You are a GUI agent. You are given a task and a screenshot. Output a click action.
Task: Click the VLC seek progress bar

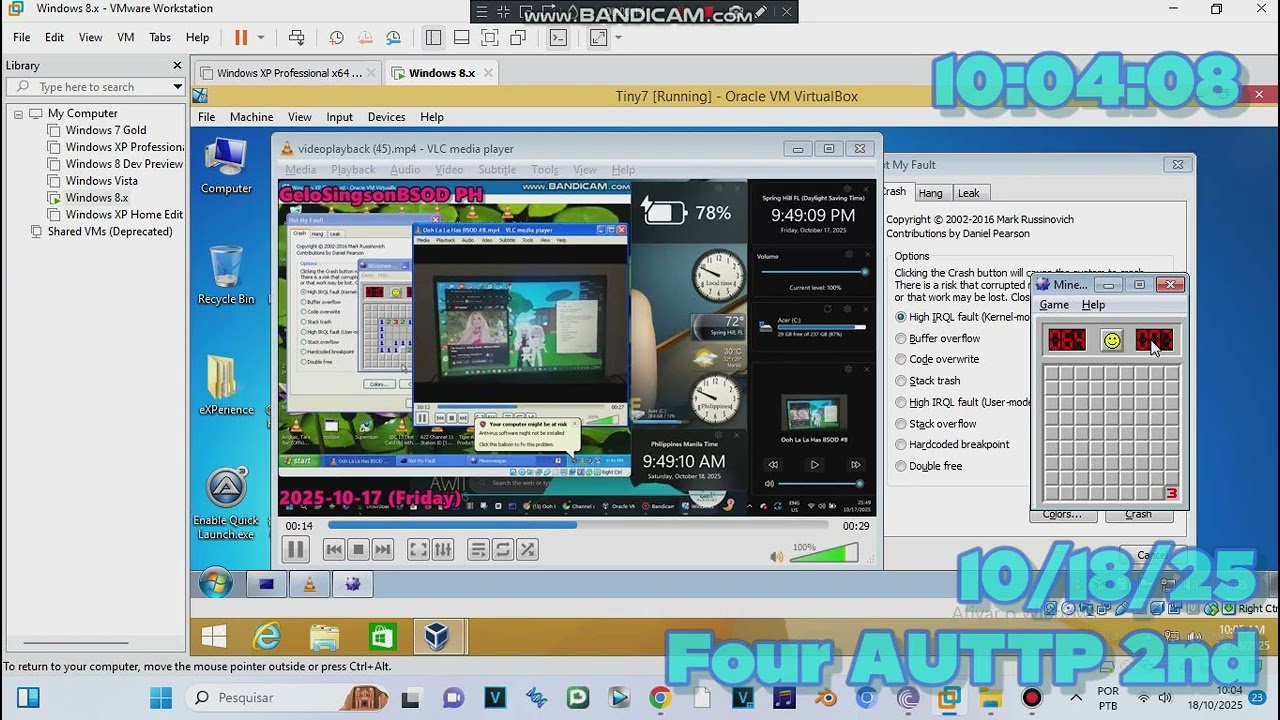coord(578,525)
